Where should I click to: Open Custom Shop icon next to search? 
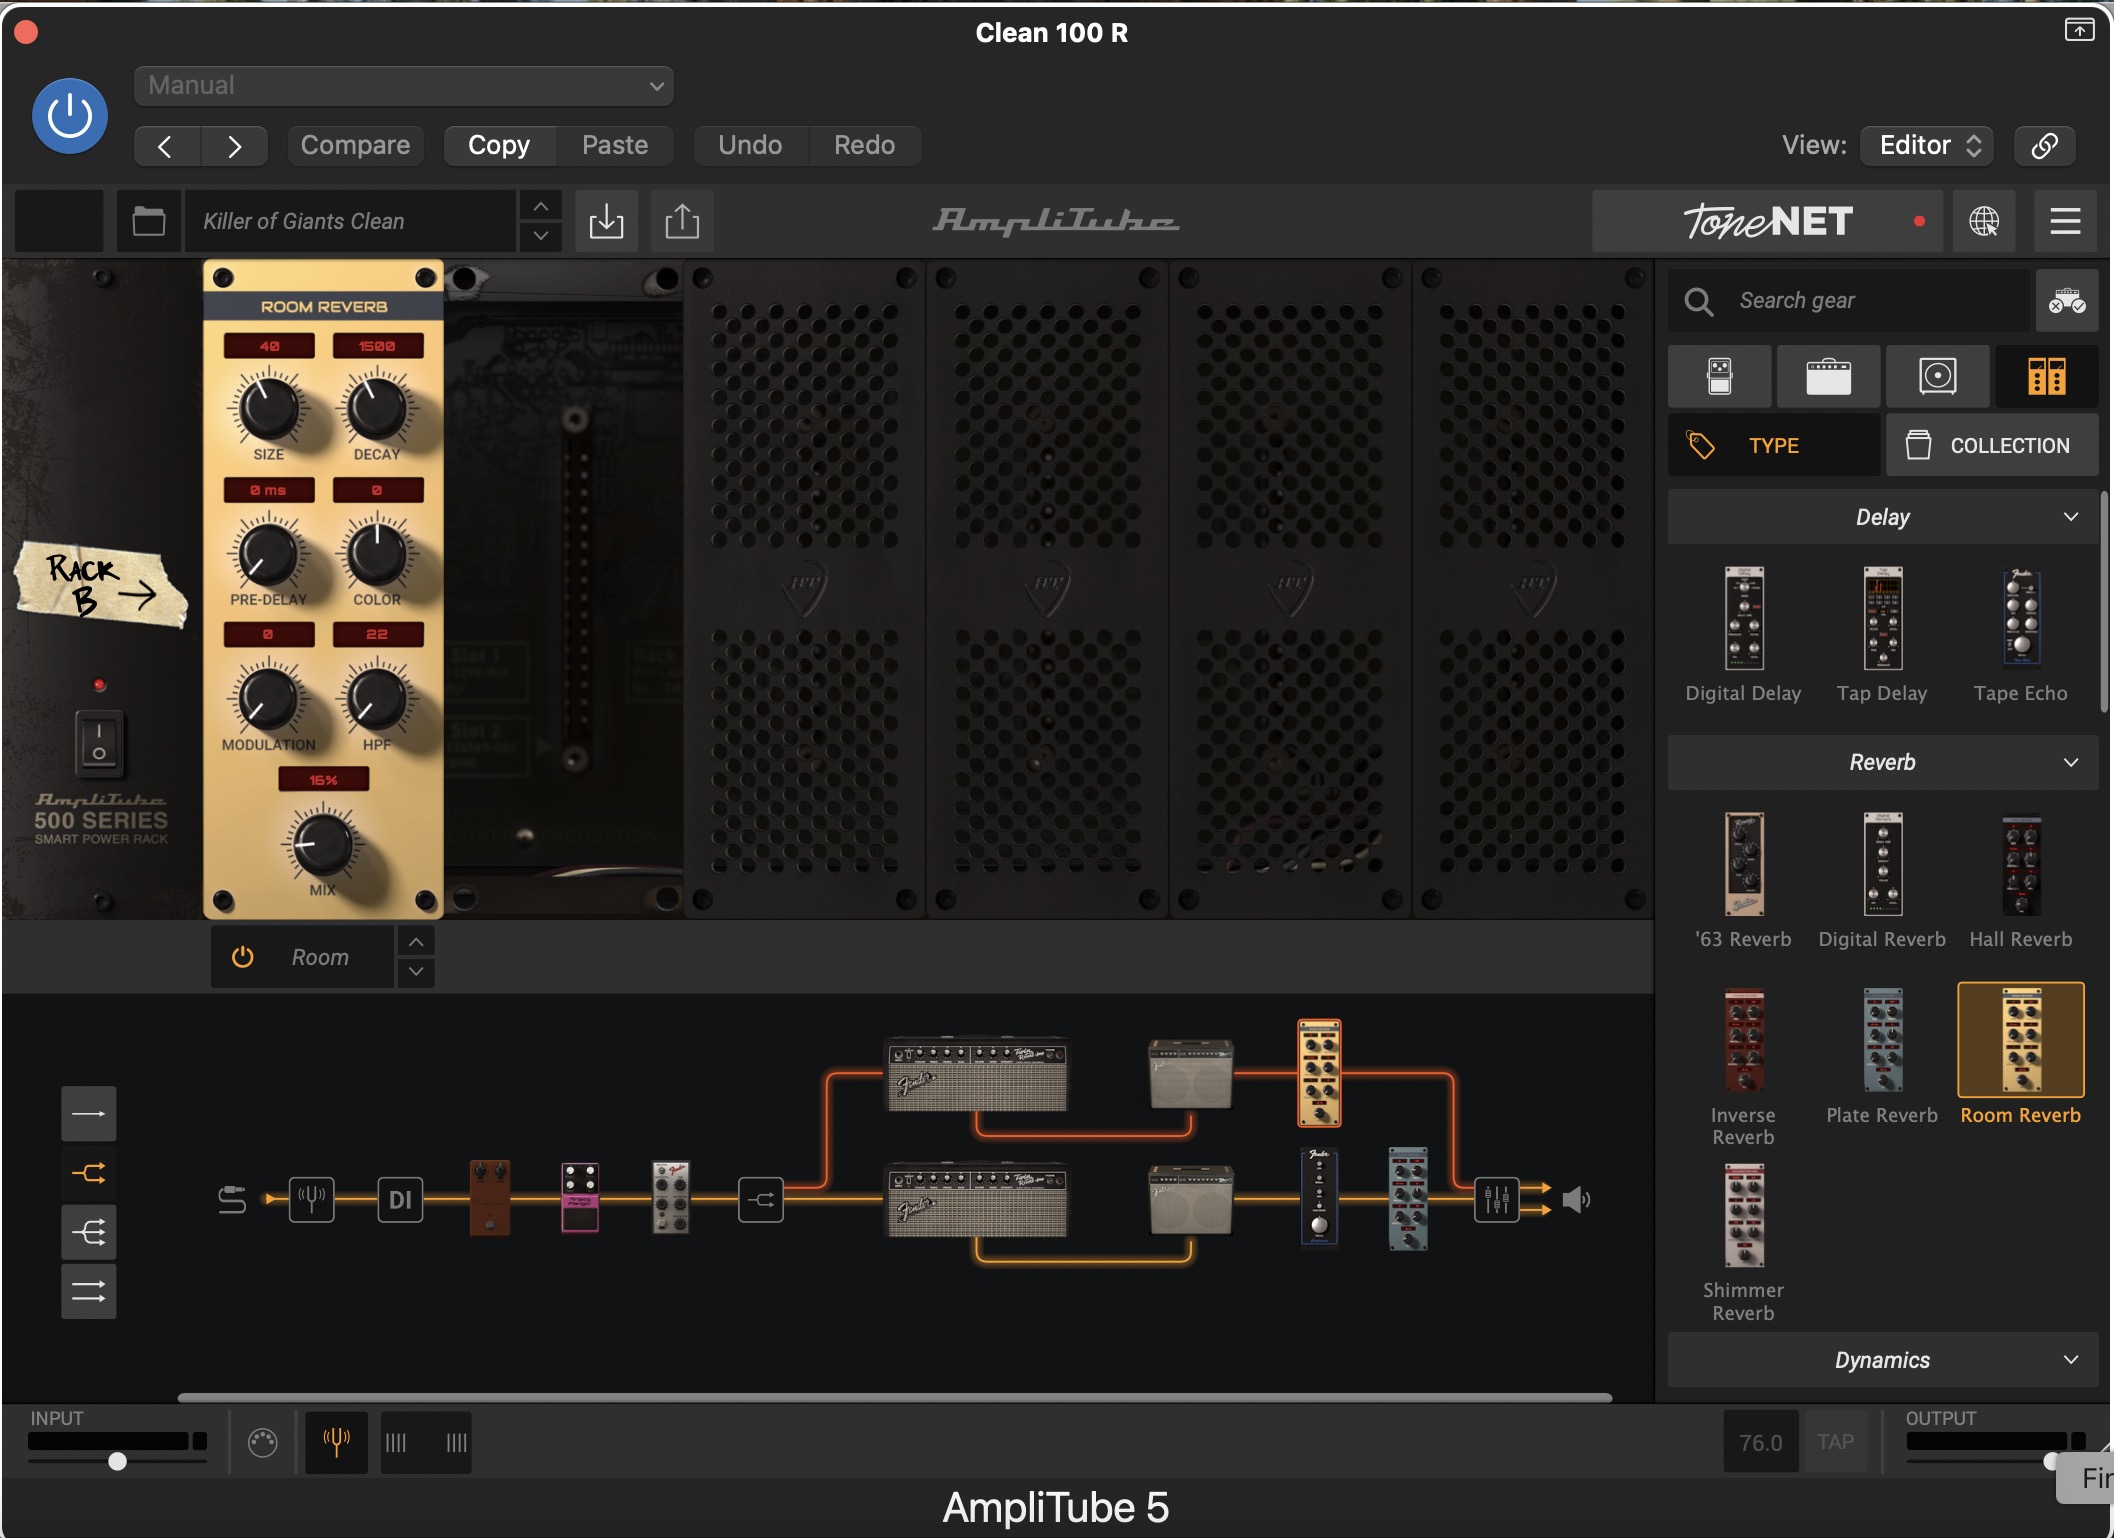pos(2067,300)
